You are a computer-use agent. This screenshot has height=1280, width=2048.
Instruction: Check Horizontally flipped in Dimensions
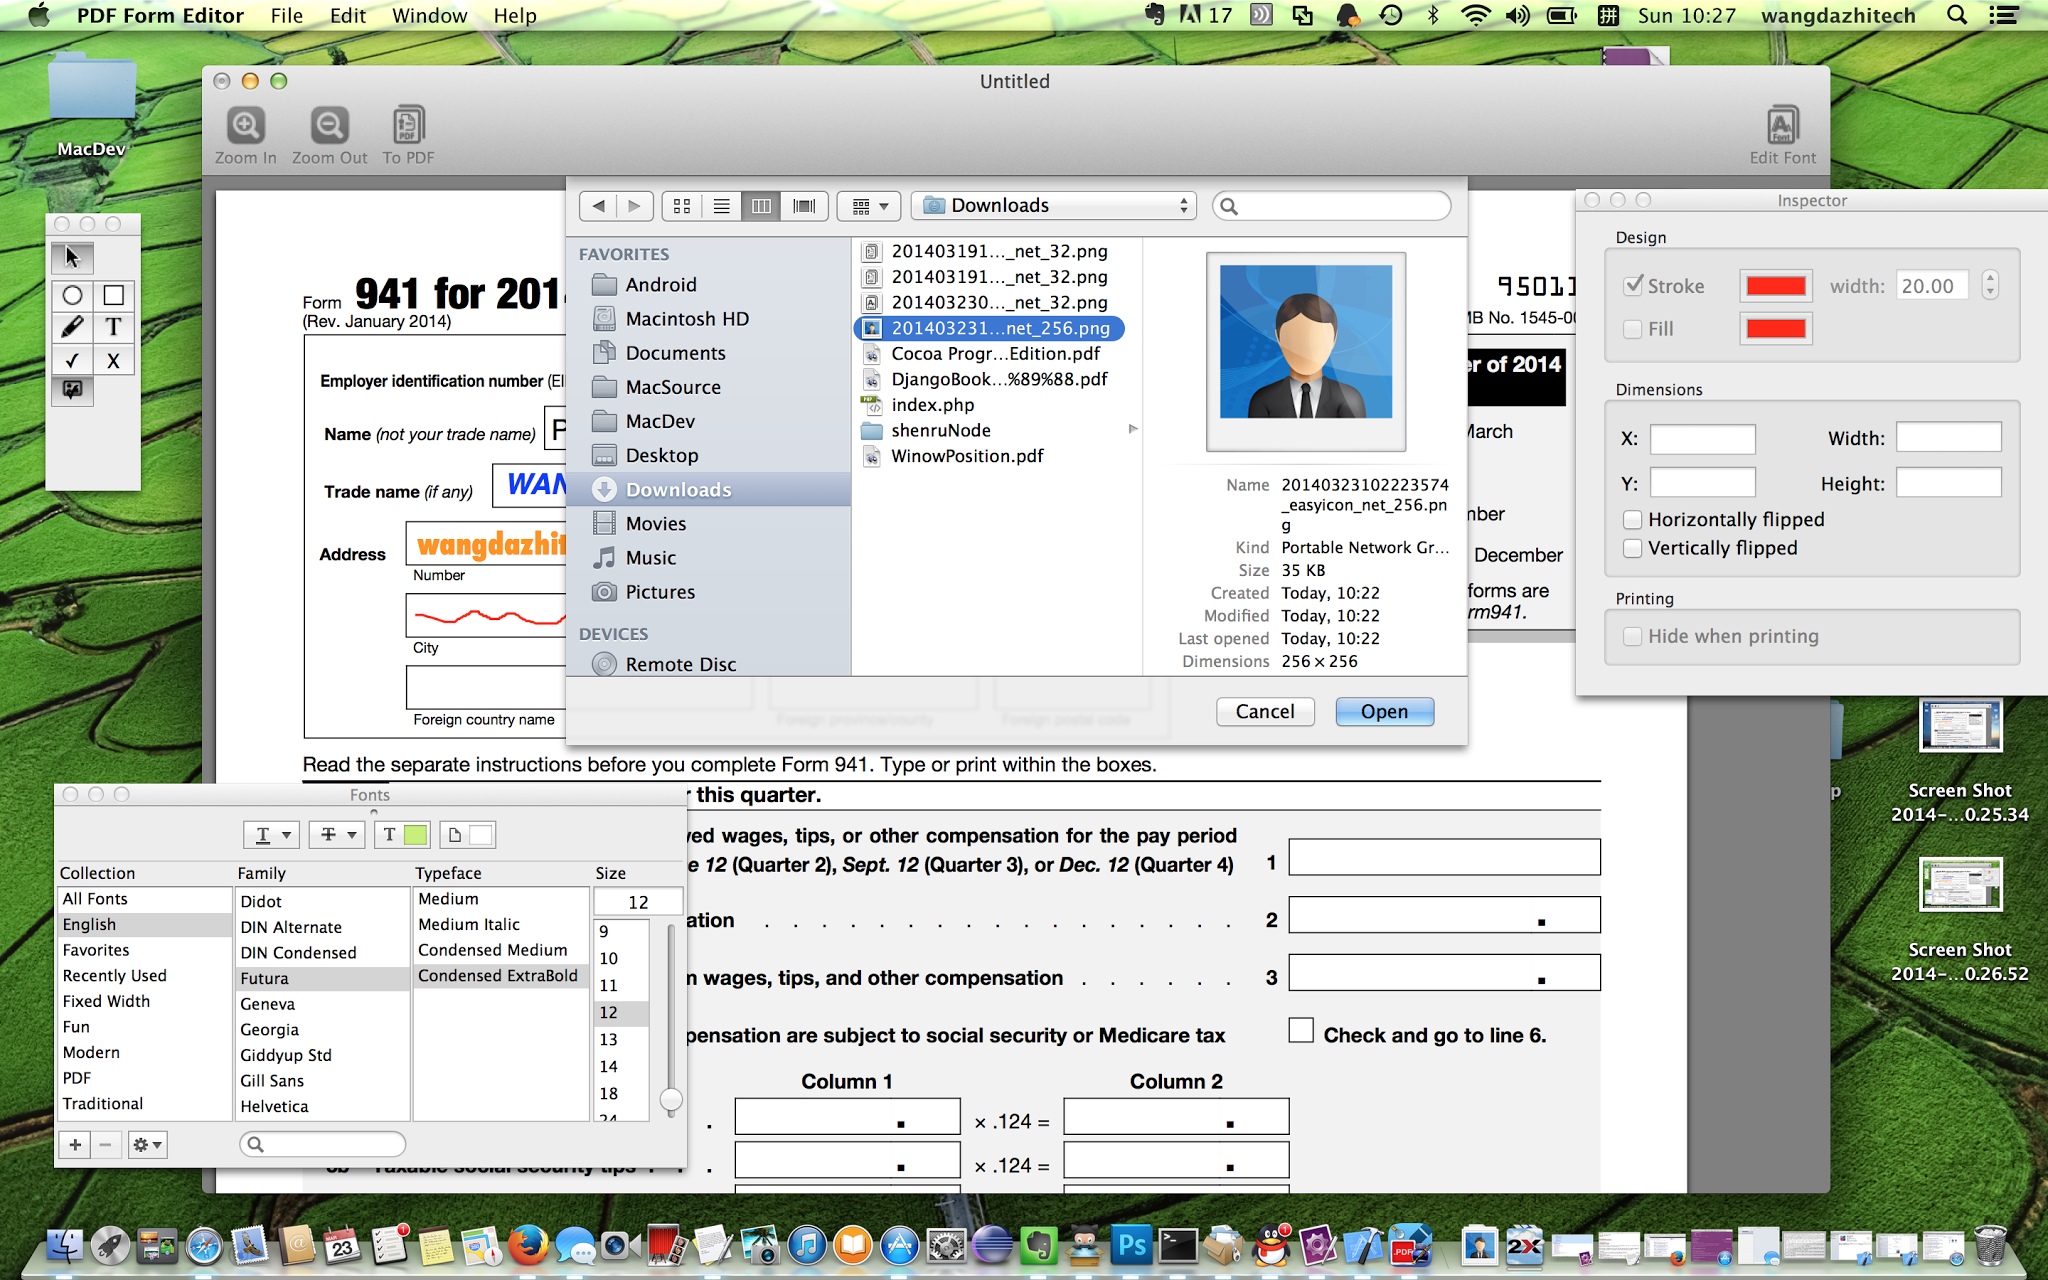tap(1633, 519)
